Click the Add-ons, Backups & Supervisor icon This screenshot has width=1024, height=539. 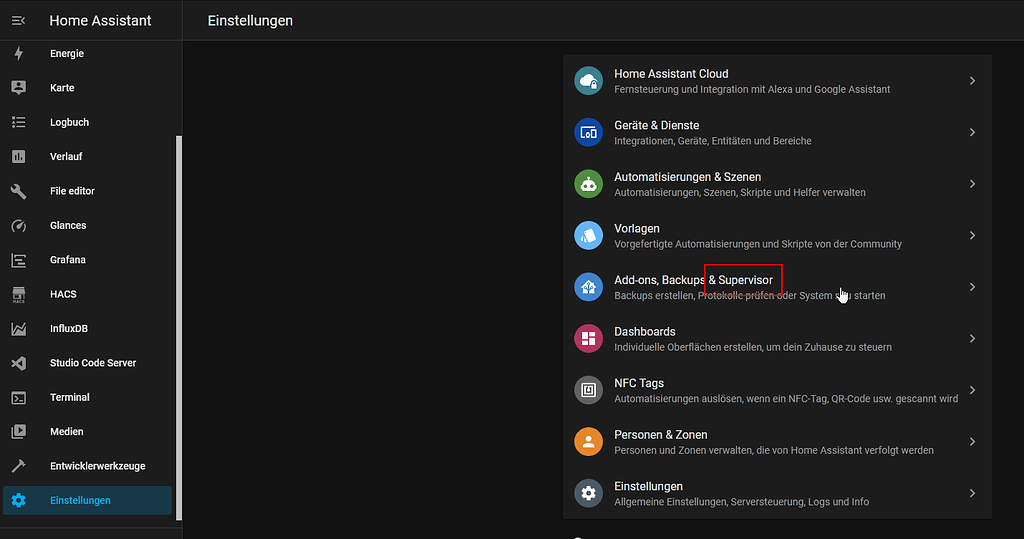click(x=588, y=287)
